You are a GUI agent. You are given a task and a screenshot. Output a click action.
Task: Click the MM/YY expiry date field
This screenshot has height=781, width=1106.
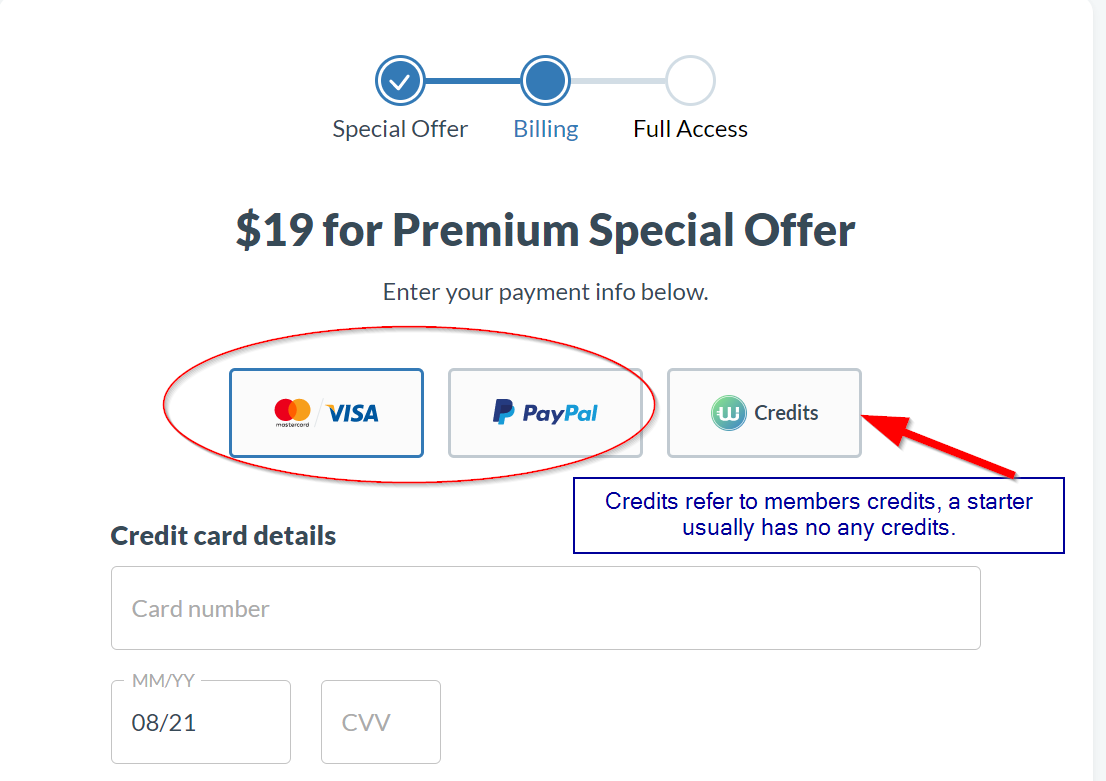pos(201,722)
